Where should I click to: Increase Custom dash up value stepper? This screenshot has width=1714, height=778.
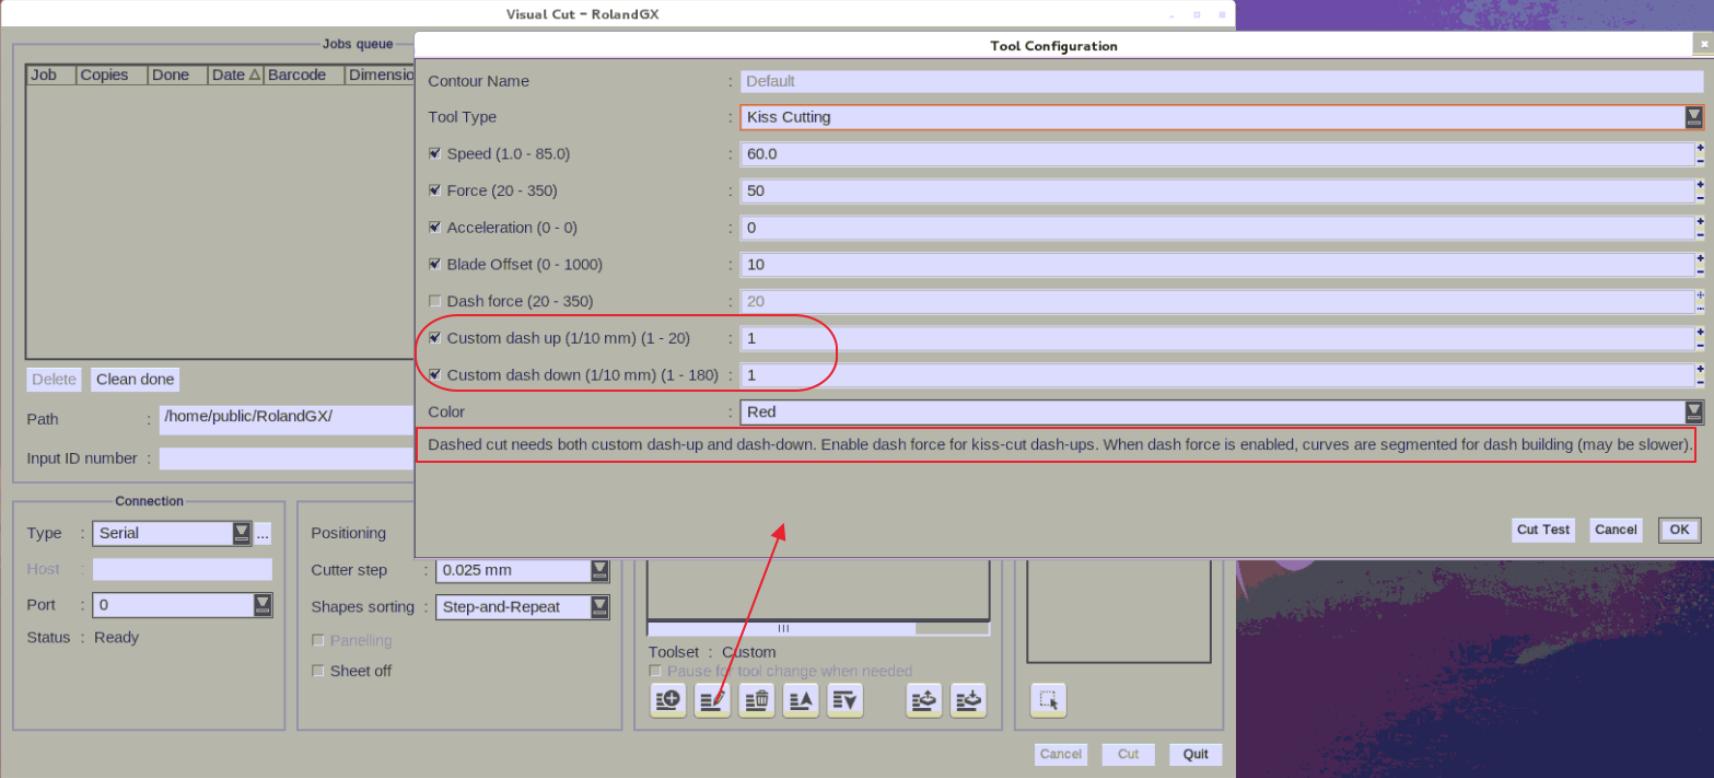1699,333
